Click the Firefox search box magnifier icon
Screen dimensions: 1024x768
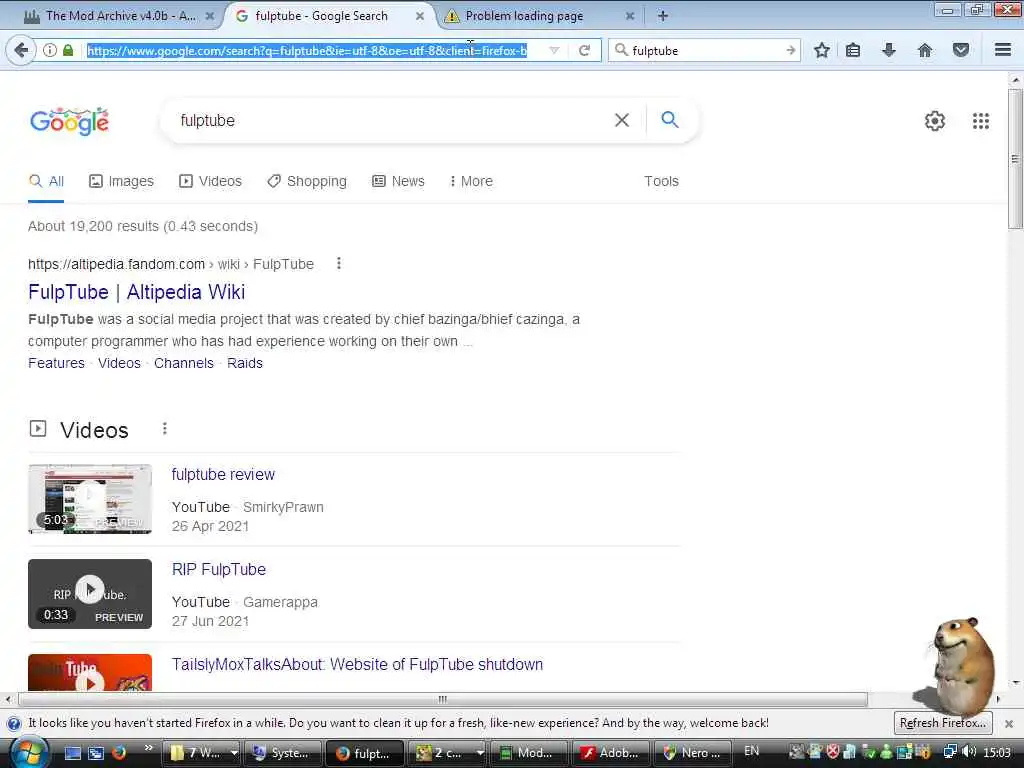point(621,50)
